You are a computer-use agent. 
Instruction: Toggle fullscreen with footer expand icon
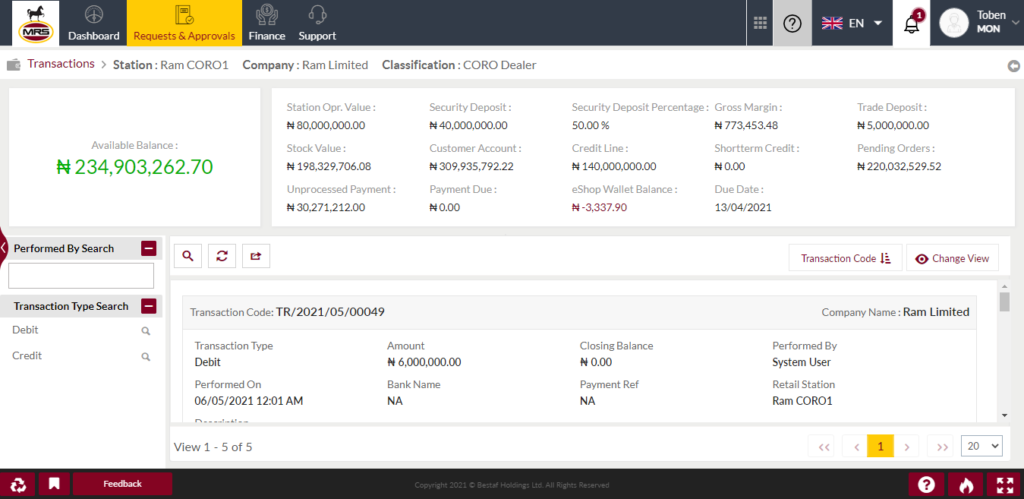point(1004,485)
